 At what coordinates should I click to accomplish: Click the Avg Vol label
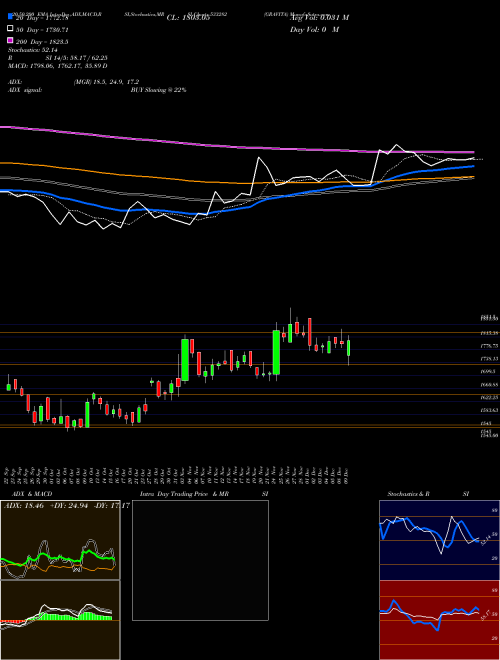(x=319, y=18)
